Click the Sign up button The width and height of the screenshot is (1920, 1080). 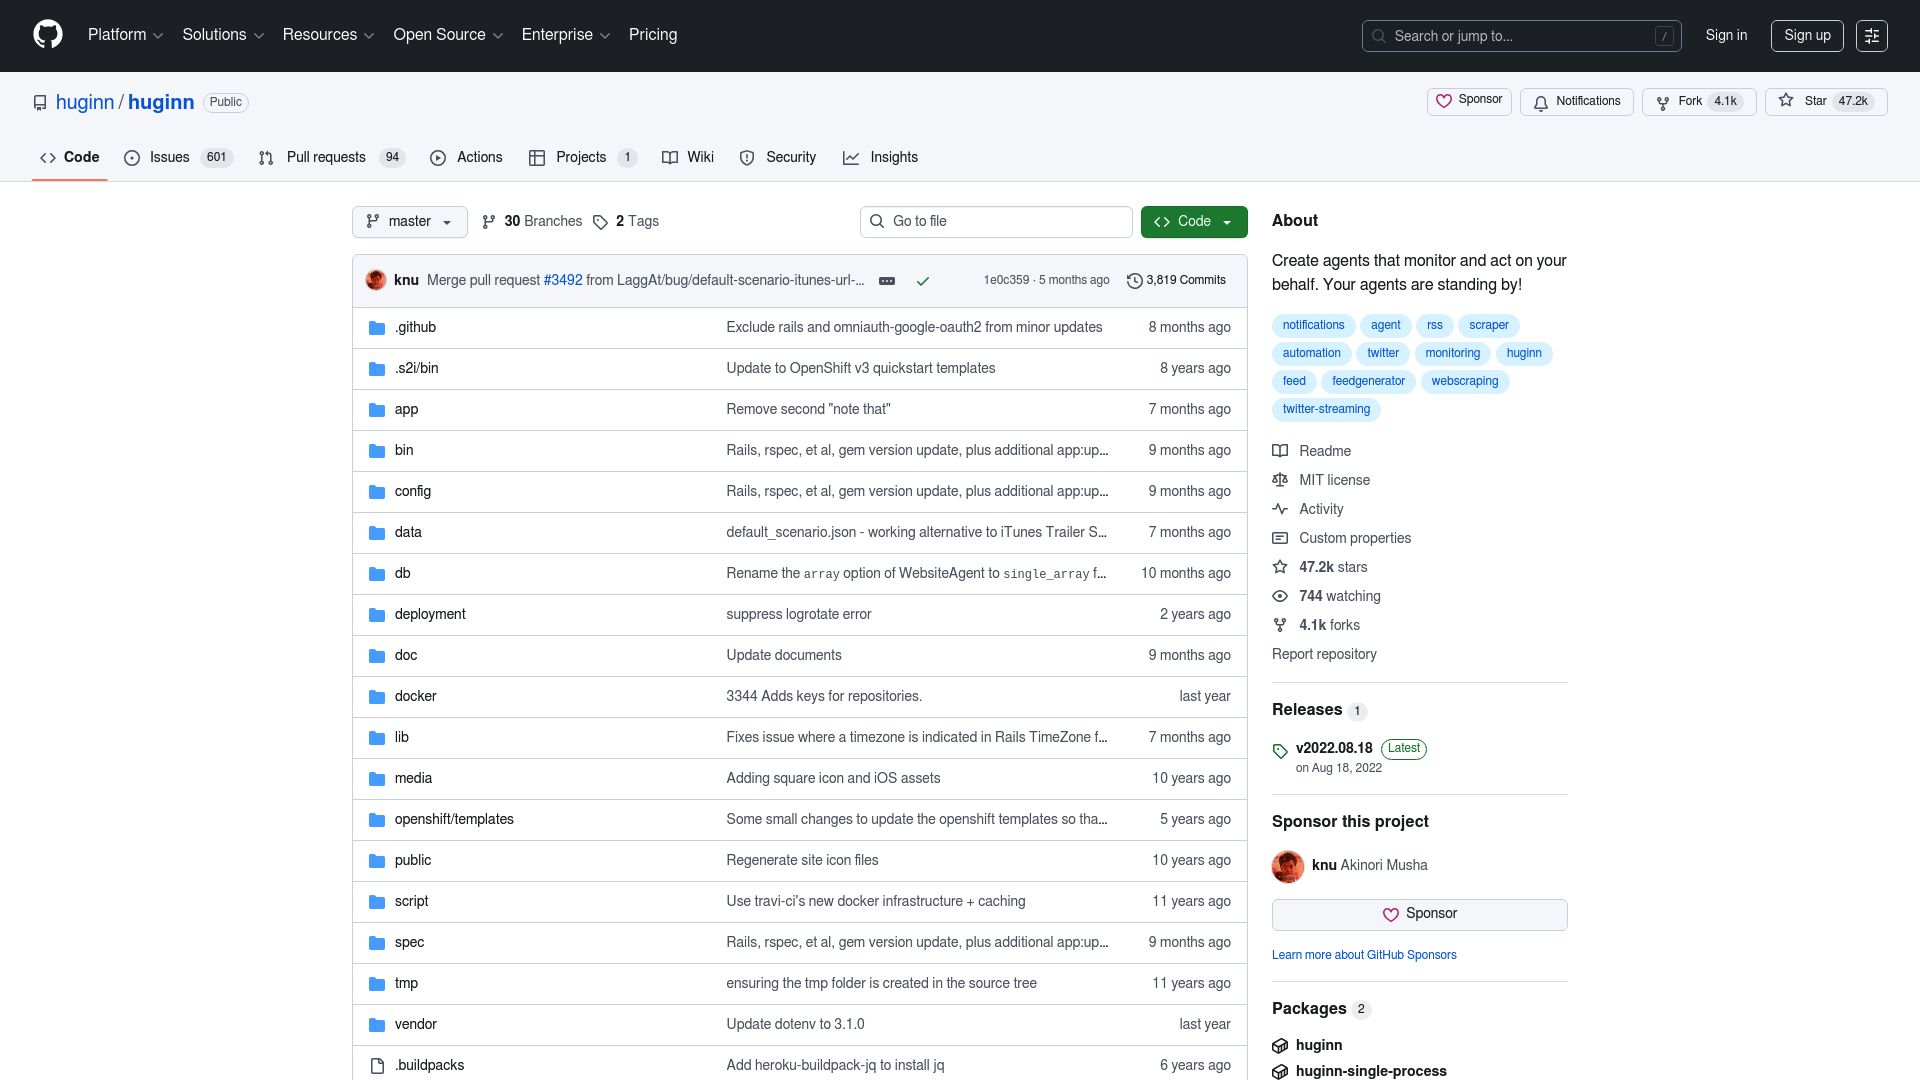click(x=1807, y=36)
